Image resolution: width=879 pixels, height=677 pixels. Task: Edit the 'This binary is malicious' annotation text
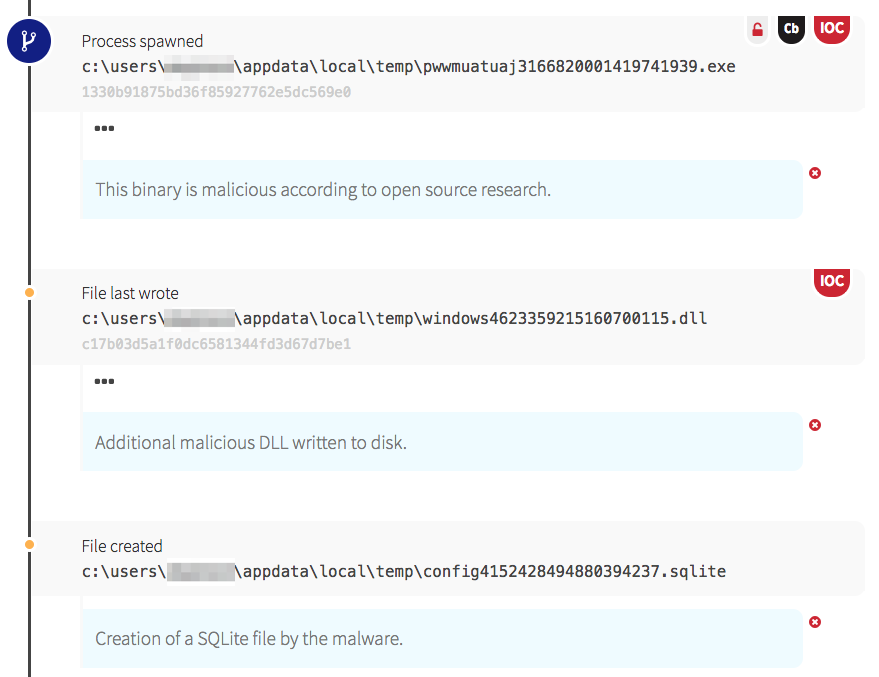323,189
